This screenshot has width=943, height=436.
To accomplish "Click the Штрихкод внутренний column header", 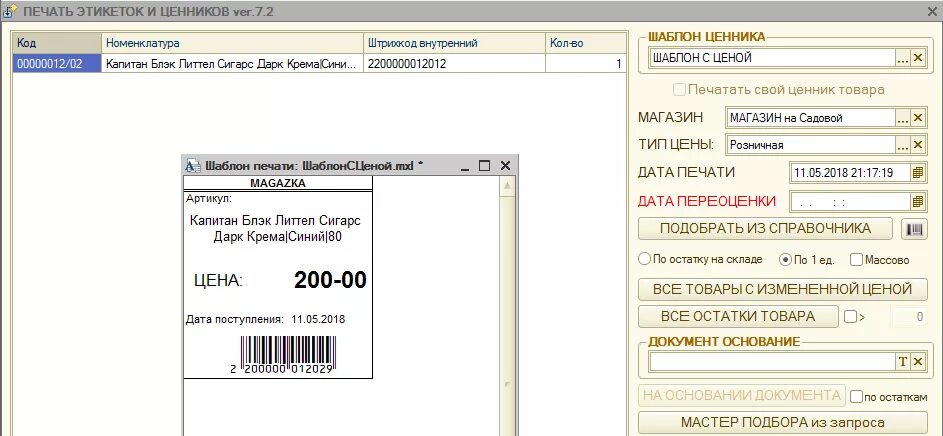I will (x=455, y=43).
